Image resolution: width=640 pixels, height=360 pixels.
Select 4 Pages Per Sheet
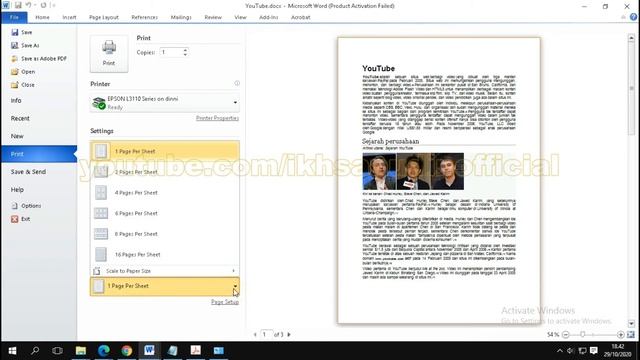point(165,193)
